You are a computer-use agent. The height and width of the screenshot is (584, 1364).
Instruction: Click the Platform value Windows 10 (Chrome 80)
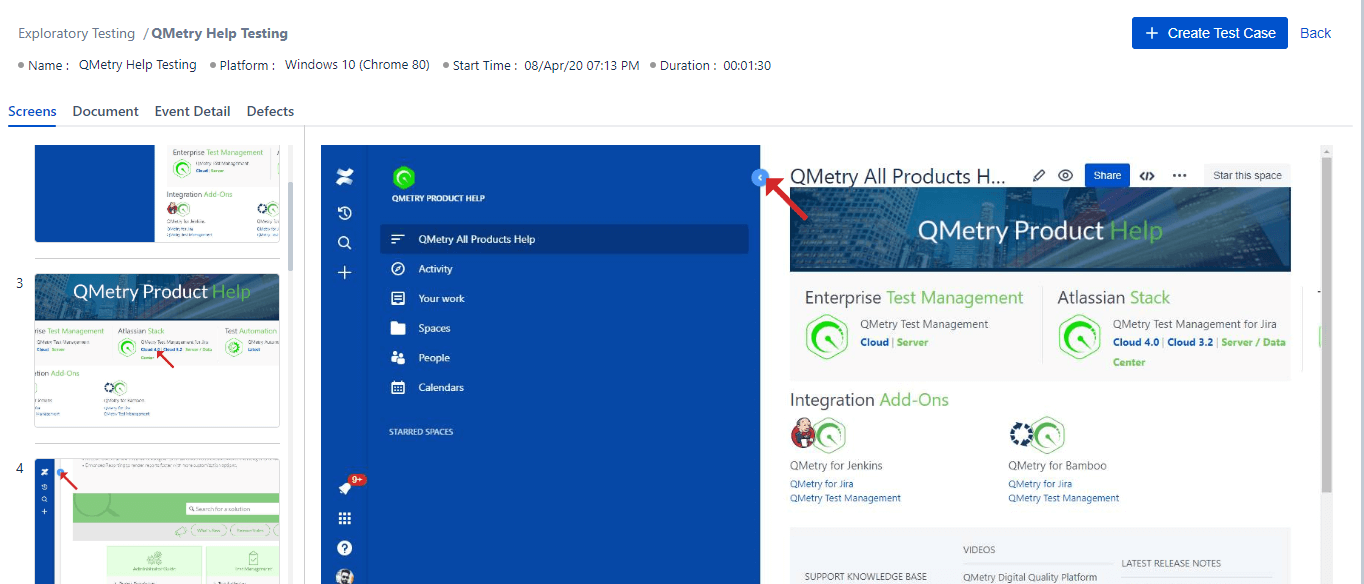357,65
